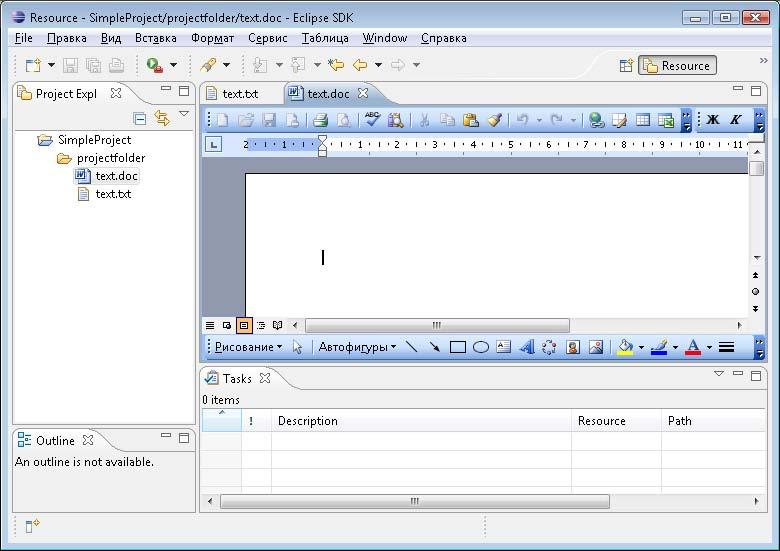780x551 pixels.
Task: Open the File menu
Action: click(23, 38)
